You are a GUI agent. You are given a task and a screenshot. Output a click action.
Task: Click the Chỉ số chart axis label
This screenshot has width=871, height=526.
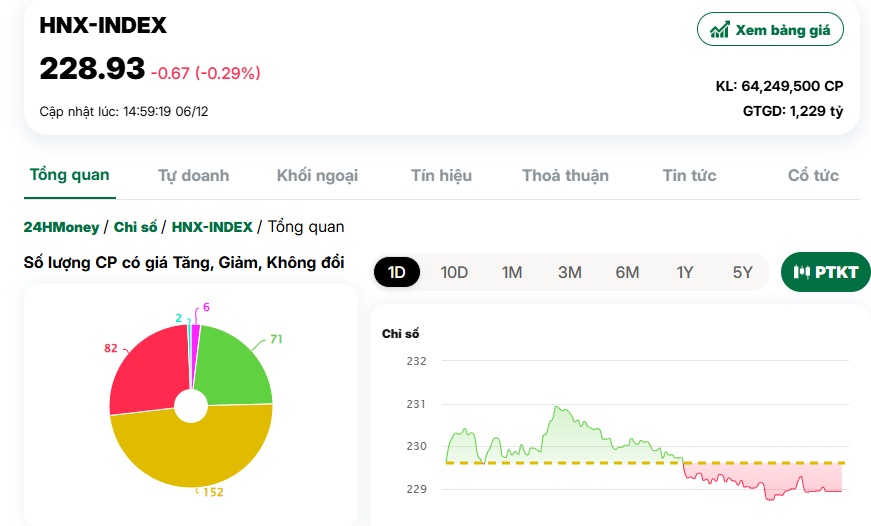click(401, 334)
